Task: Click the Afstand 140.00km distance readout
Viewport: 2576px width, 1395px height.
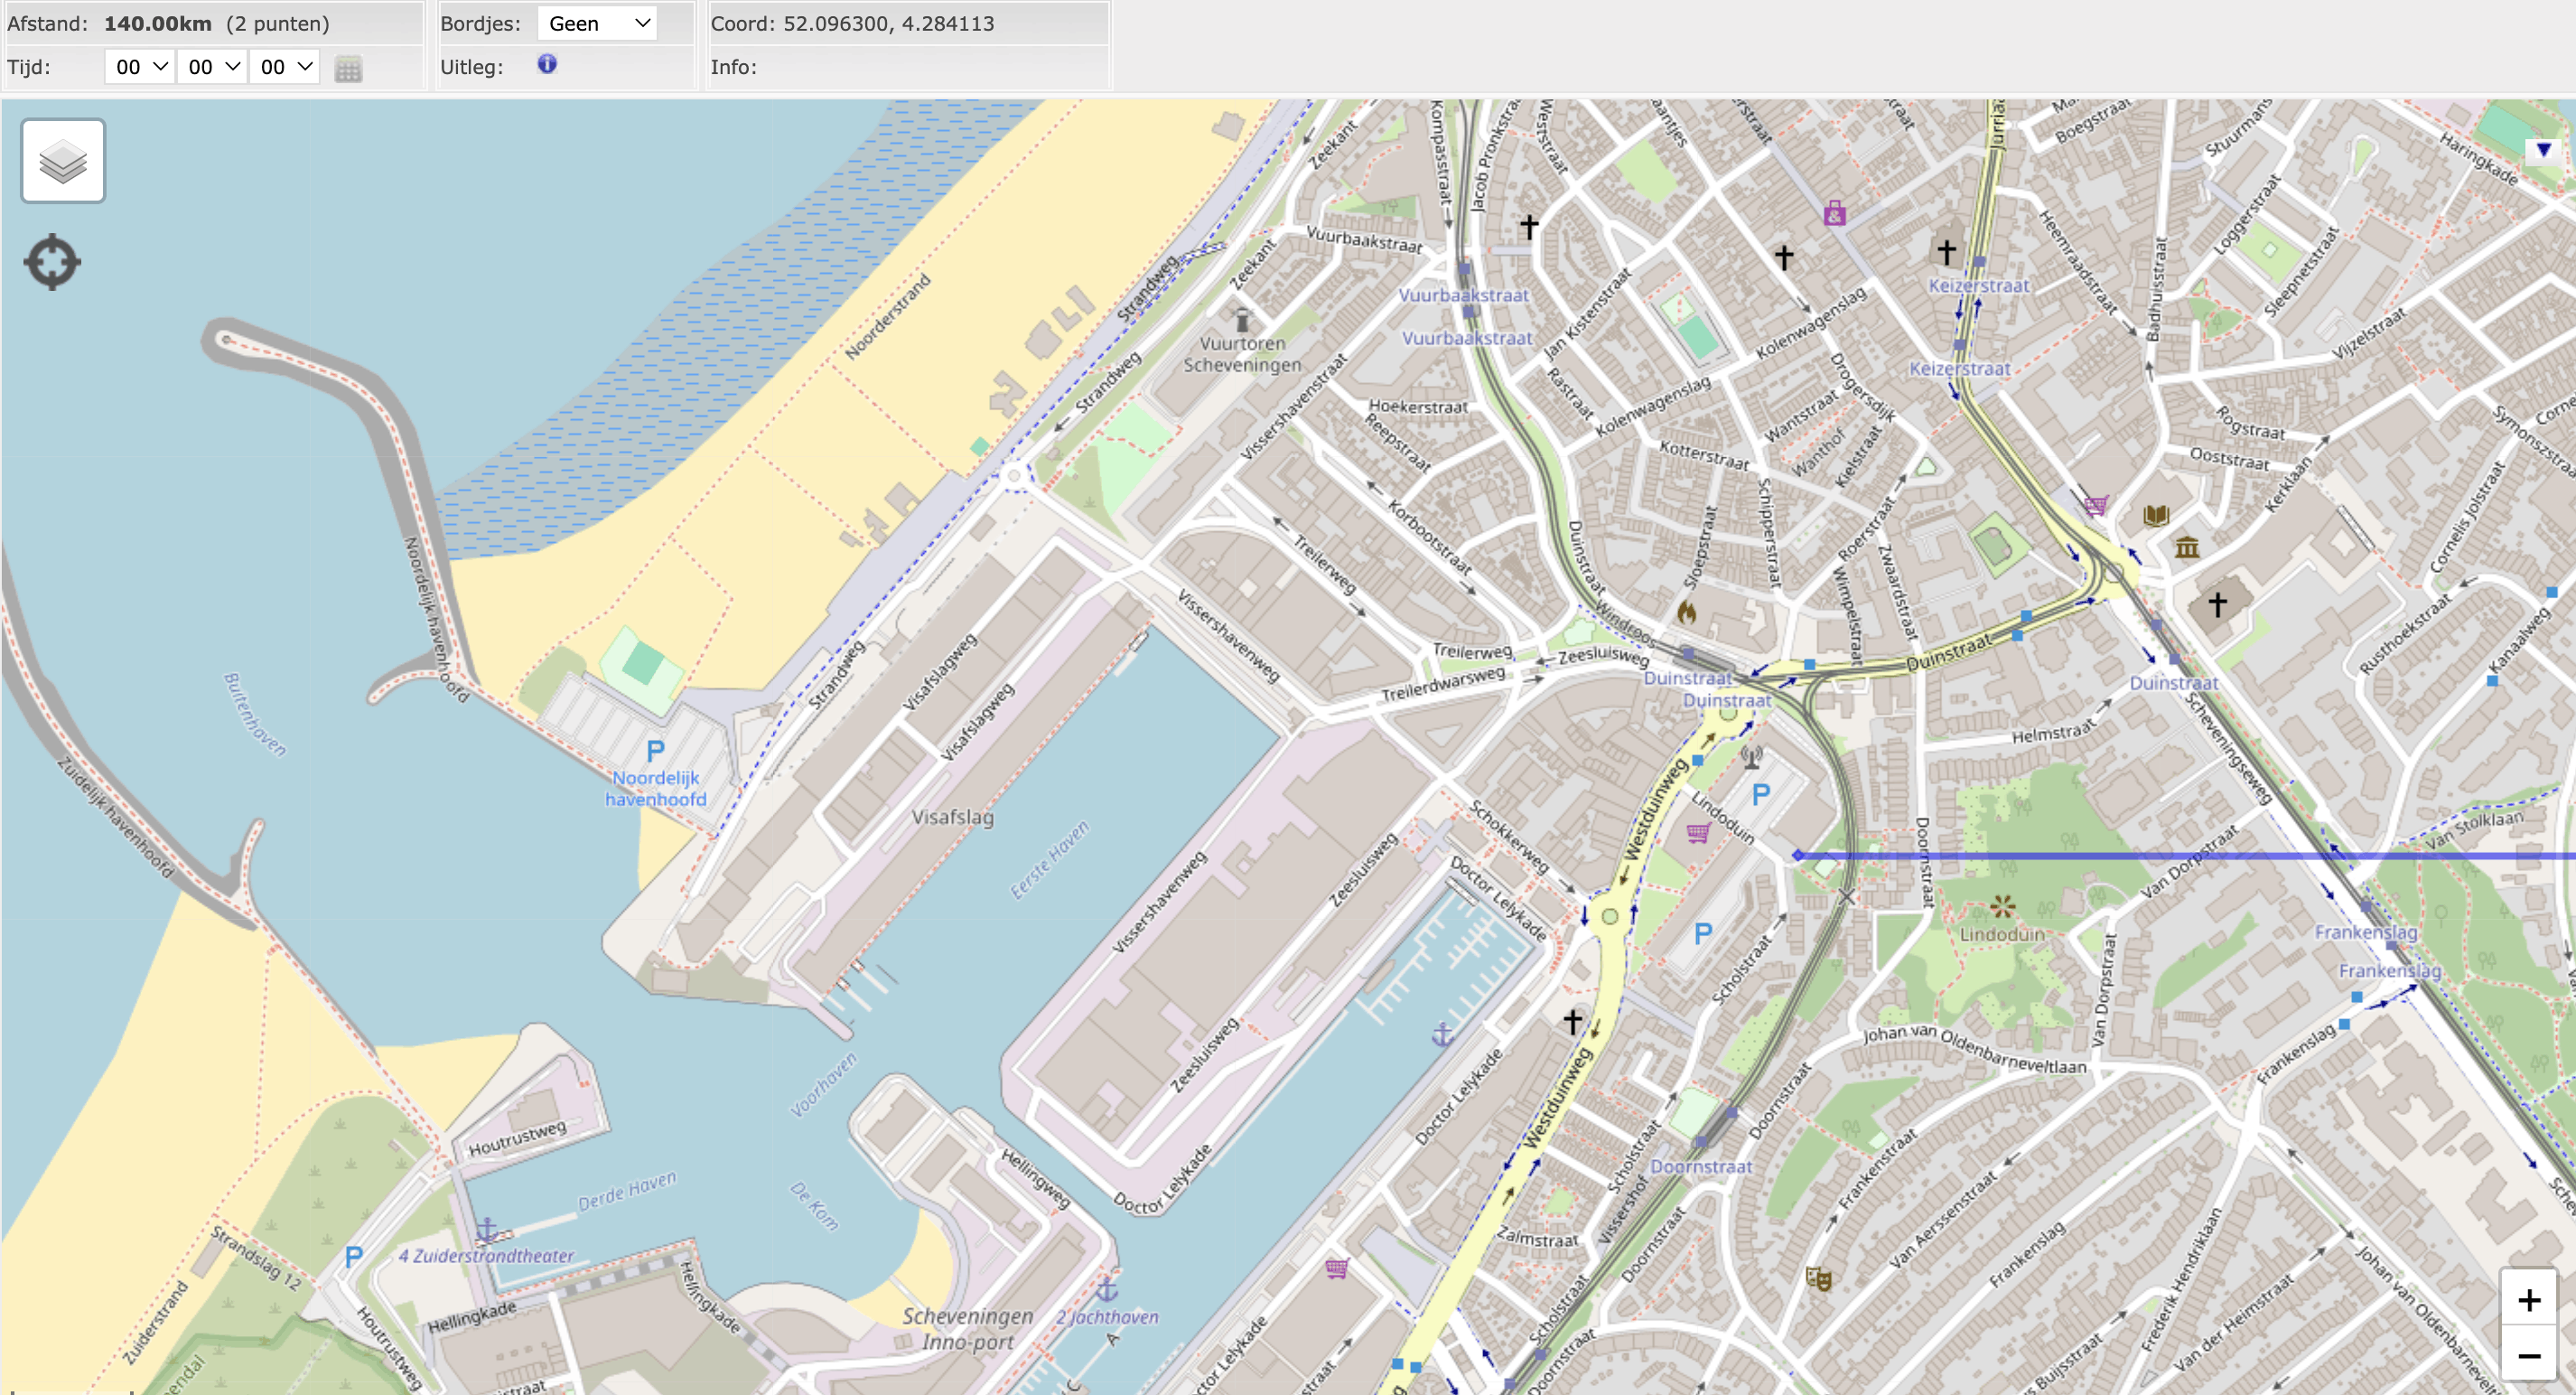Action: pyautogui.click(x=168, y=23)
